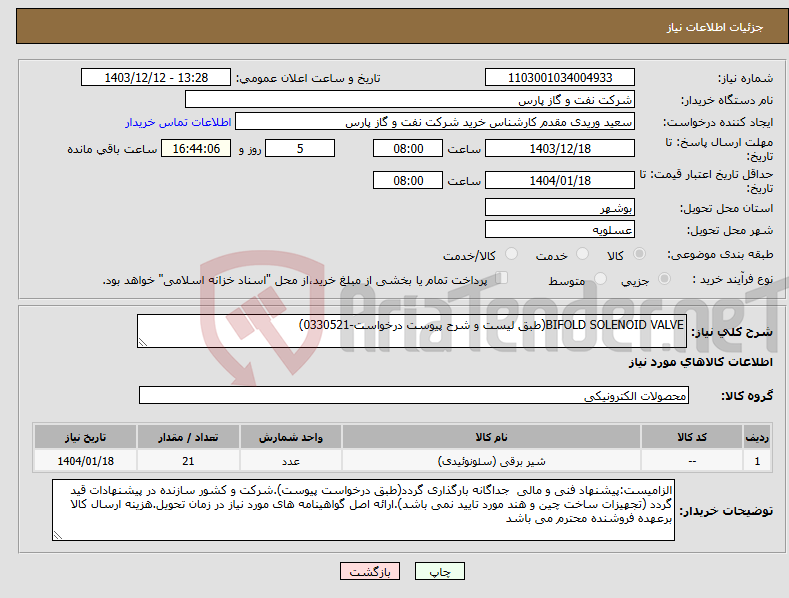Click the remaining days field showing 5

pyautogui.click(x=300, y=148)
